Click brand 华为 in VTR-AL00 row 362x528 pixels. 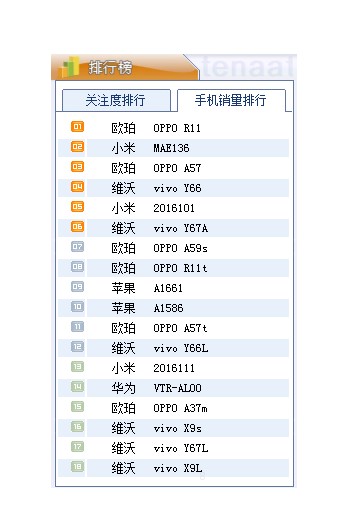[124, 388]
